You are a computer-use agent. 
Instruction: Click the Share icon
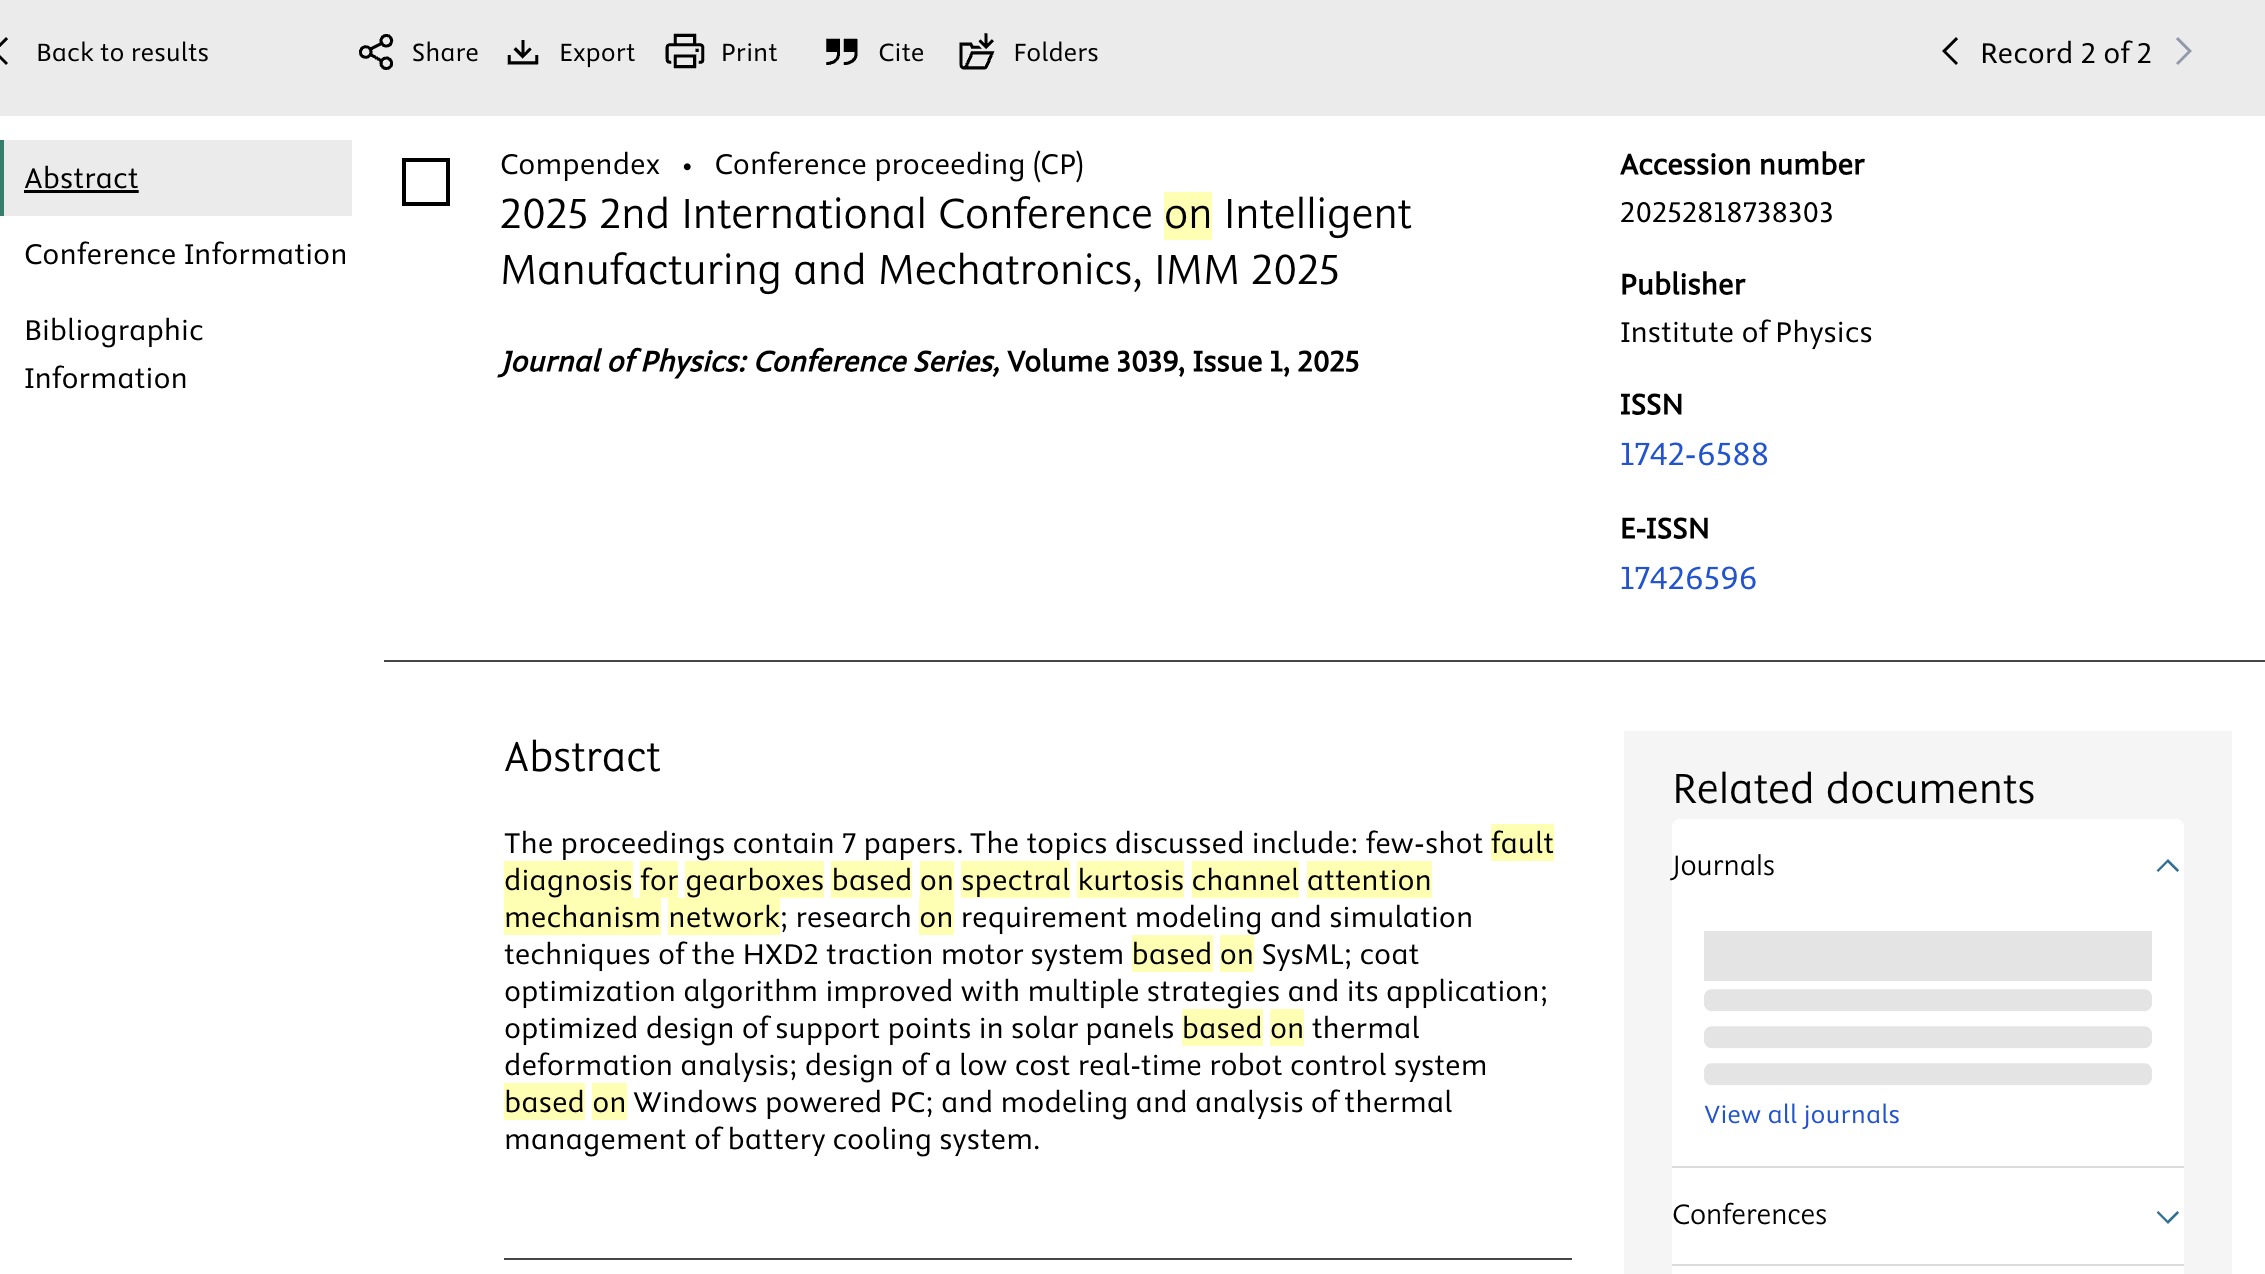coord(376,52)
